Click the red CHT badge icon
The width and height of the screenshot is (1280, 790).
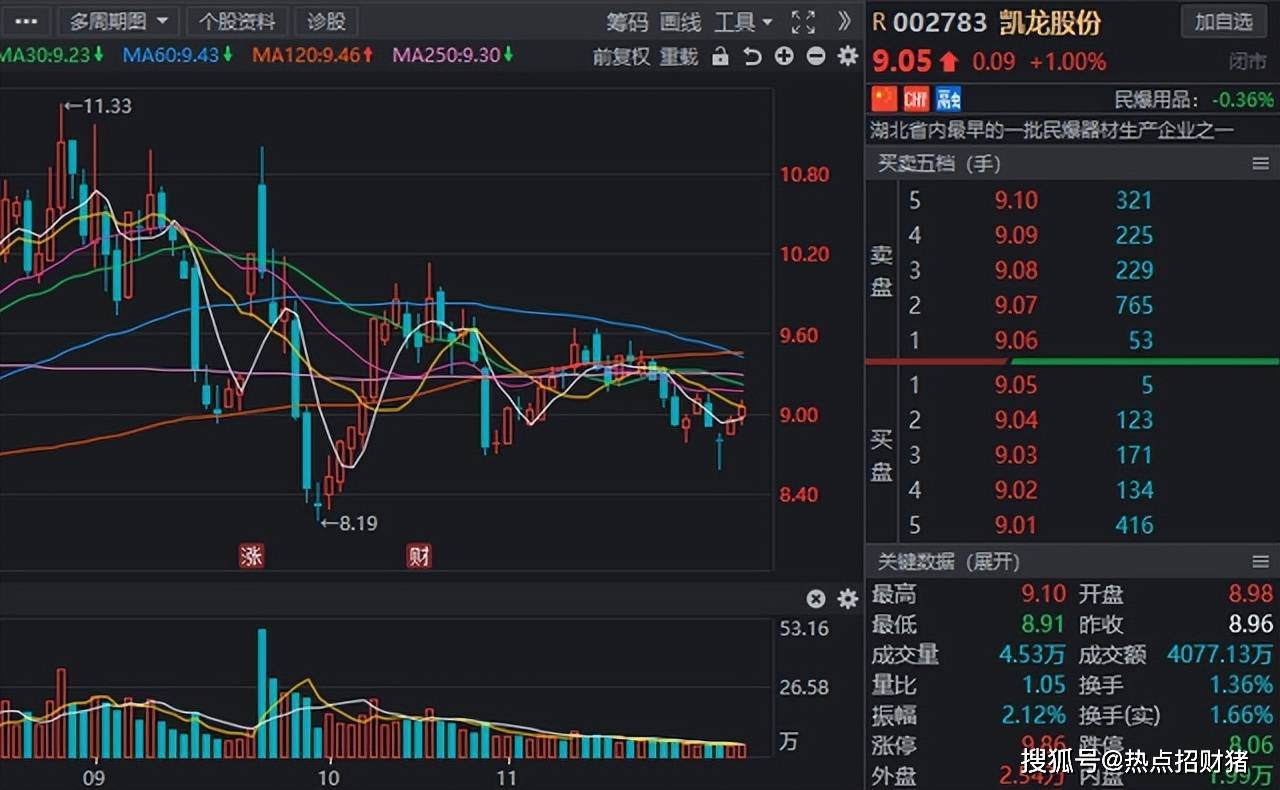tap(916, 98)
